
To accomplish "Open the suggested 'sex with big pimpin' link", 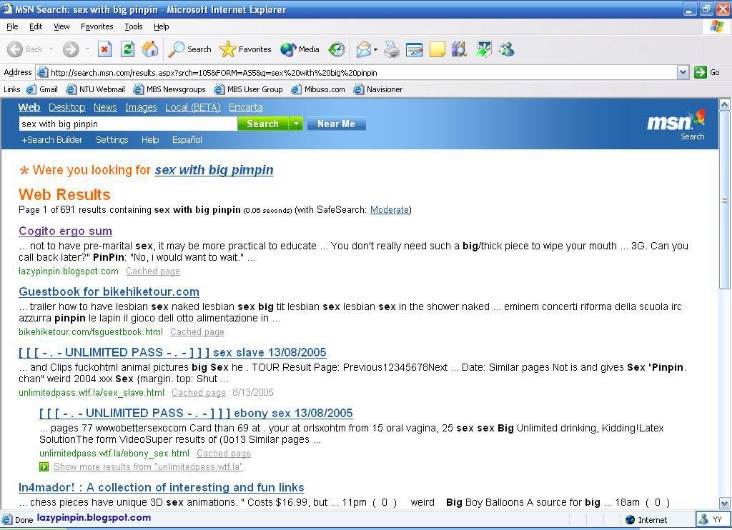I will [214, 170].
